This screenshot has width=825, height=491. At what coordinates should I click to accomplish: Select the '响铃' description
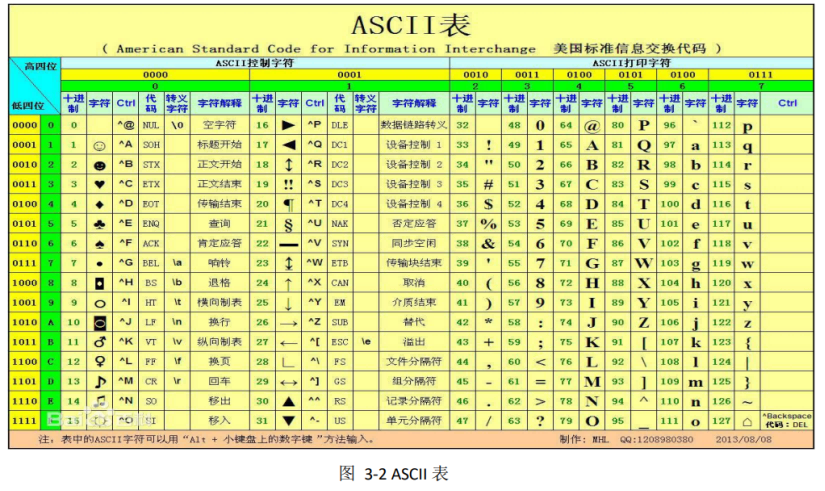tap(219, 263)
